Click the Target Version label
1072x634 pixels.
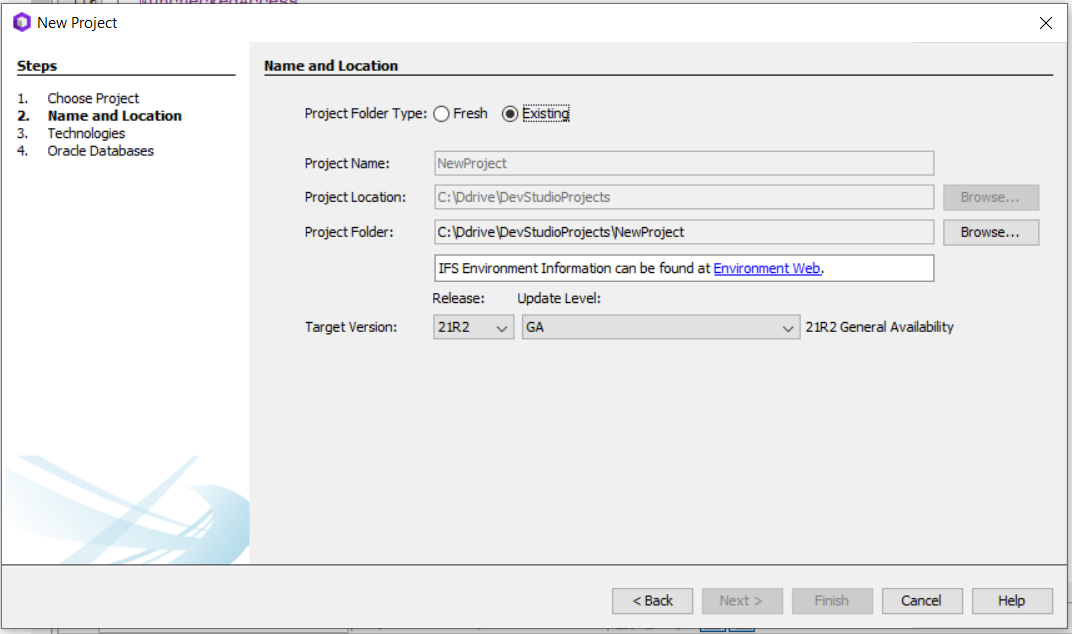click(351, 327)
